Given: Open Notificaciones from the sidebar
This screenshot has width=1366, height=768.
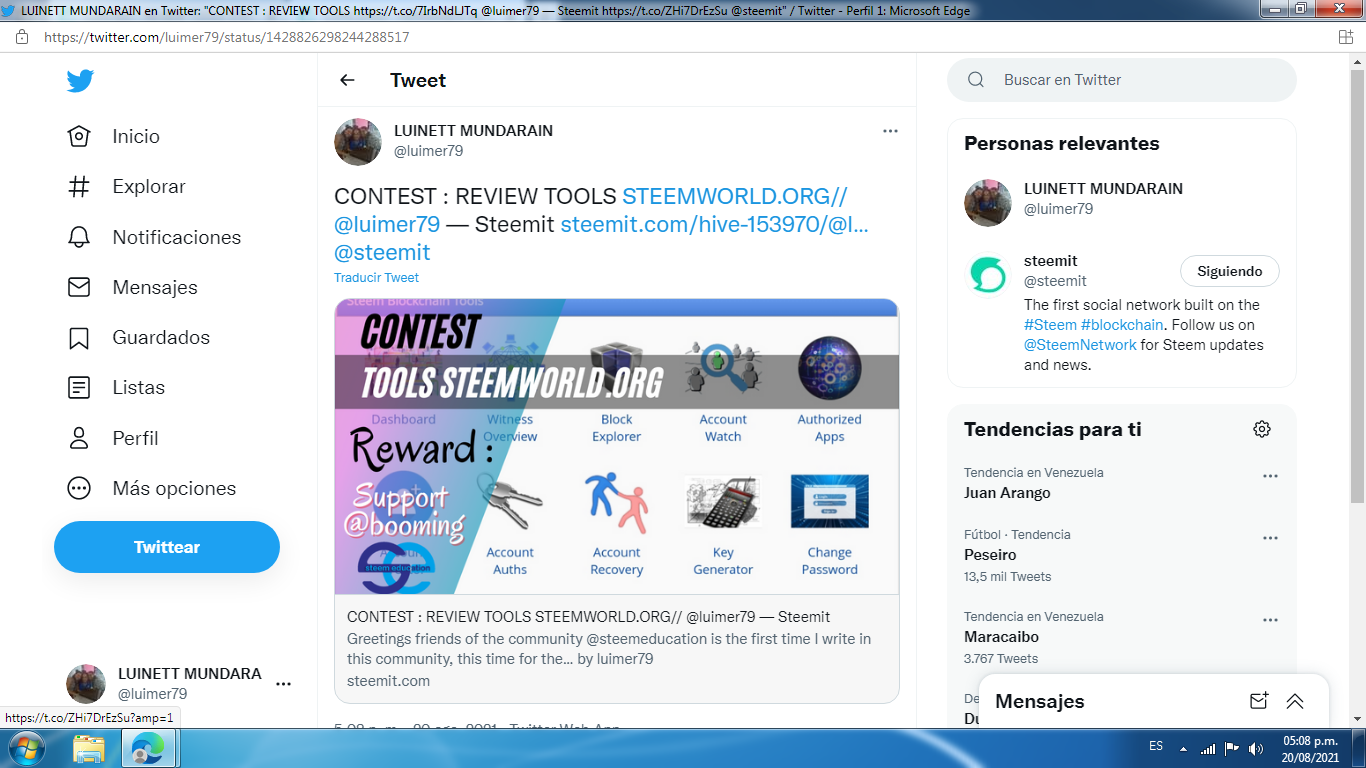Looking at the screenshot, I should 177,237.
